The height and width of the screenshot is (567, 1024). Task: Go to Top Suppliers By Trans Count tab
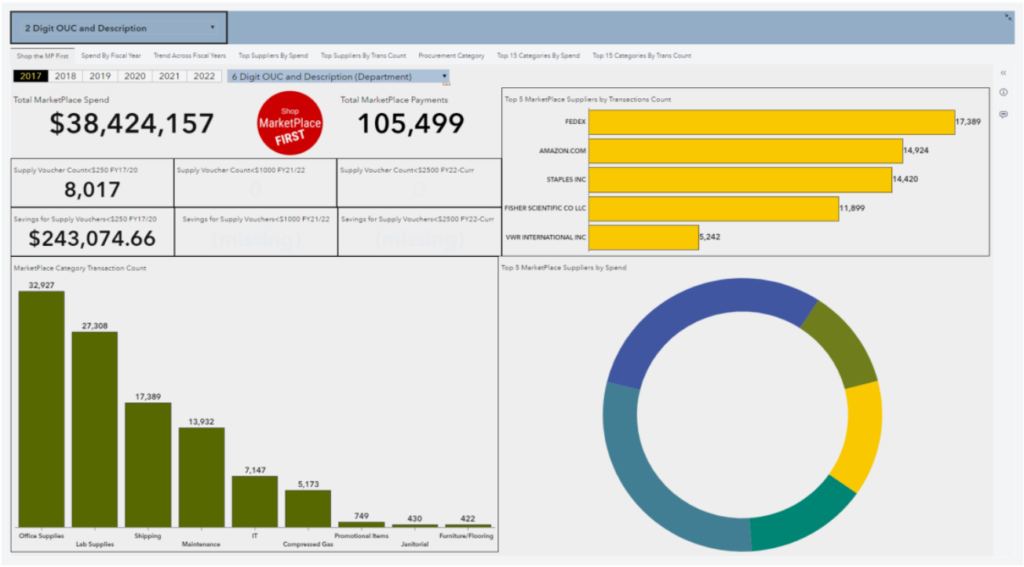tap(363, 56)
